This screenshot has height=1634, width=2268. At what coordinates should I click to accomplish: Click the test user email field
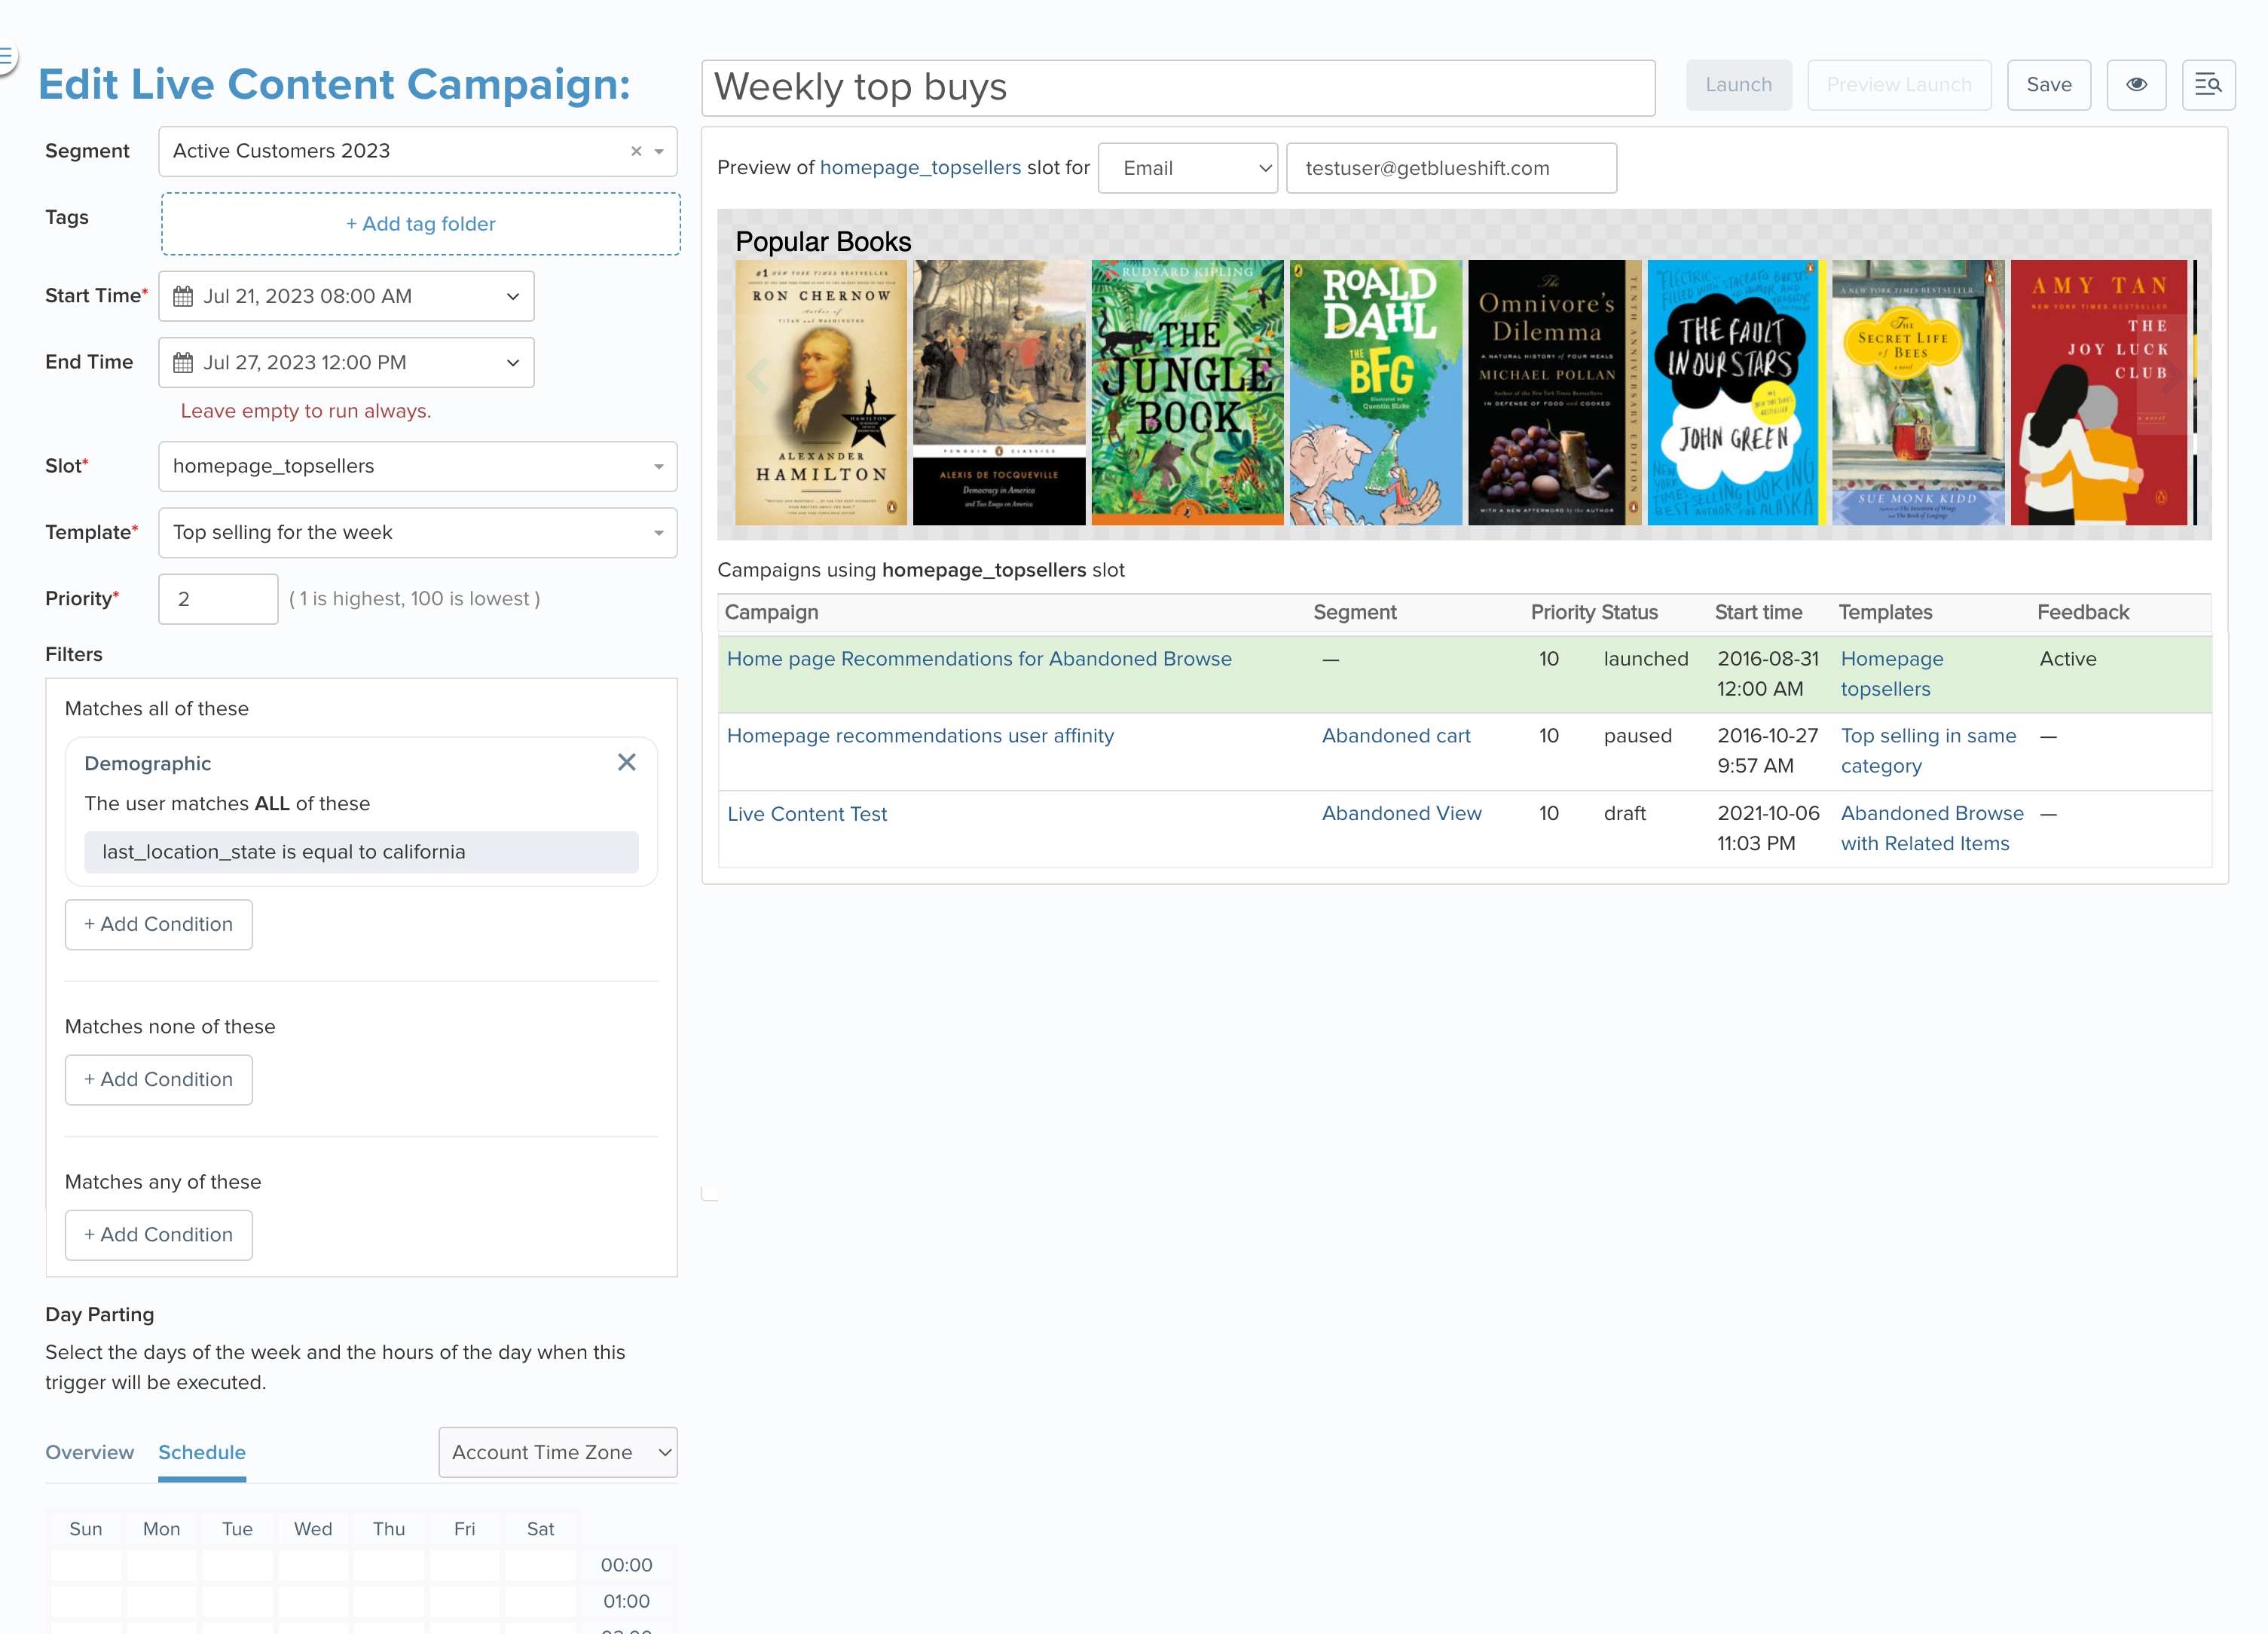click(x=1451, y=168)
